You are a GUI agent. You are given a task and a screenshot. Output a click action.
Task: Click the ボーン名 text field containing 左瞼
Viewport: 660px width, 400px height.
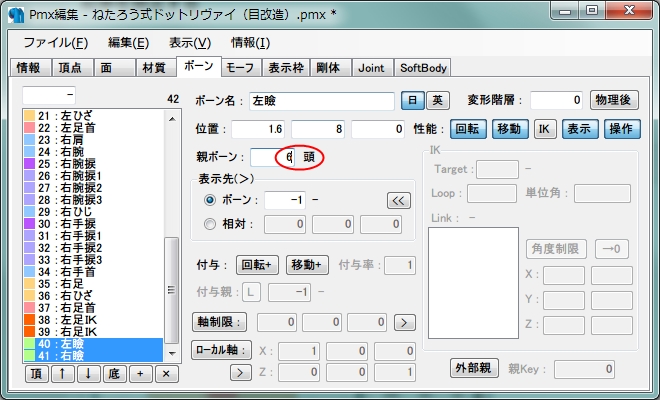322,101
